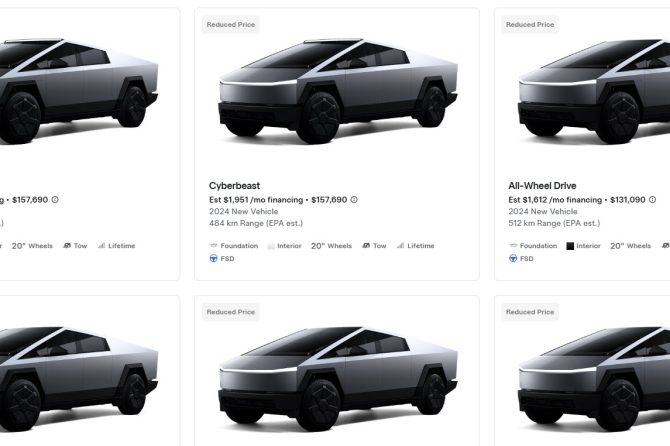Open the All-Wheel Drive listing title
Viewport: 670px width, 446px height.
click(x=542, y=186)
